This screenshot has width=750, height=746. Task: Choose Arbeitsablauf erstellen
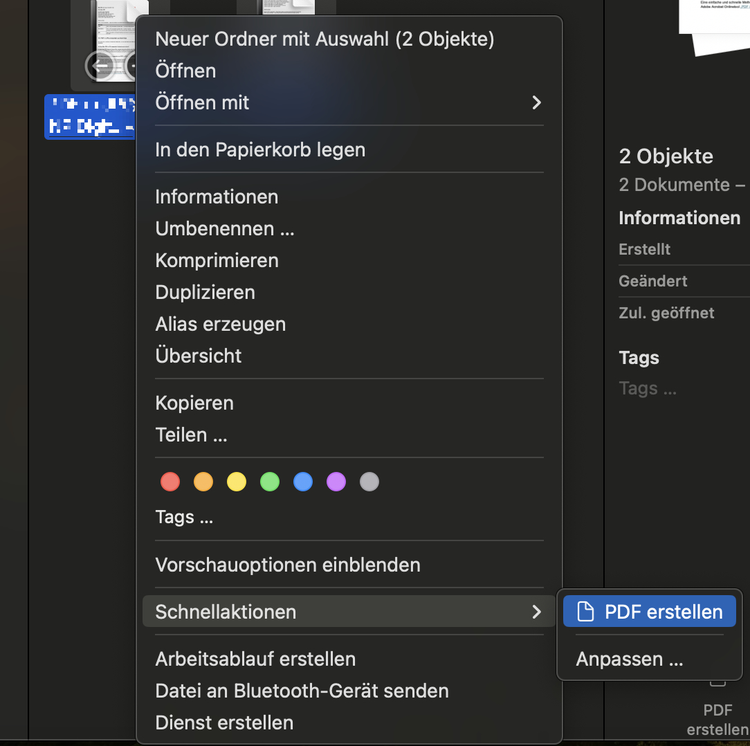349,659
